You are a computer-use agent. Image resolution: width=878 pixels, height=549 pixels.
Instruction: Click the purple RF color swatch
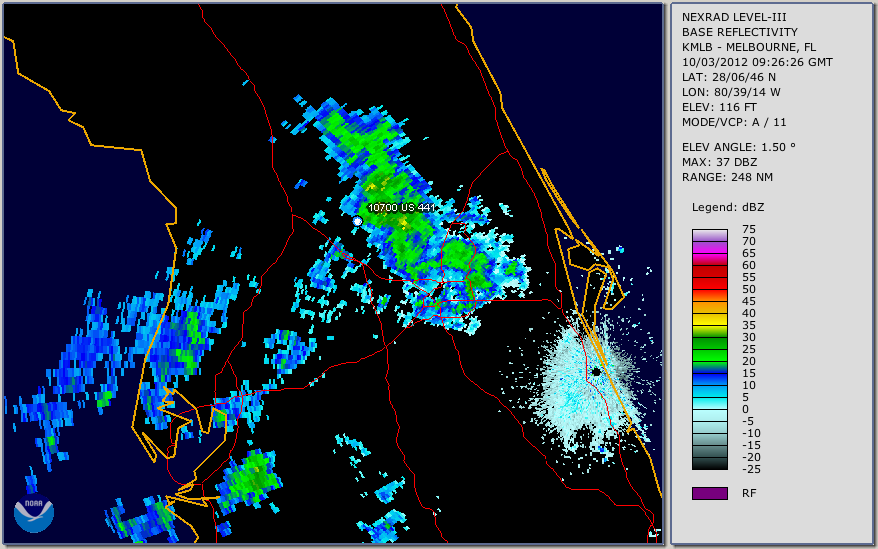(710, 493)
